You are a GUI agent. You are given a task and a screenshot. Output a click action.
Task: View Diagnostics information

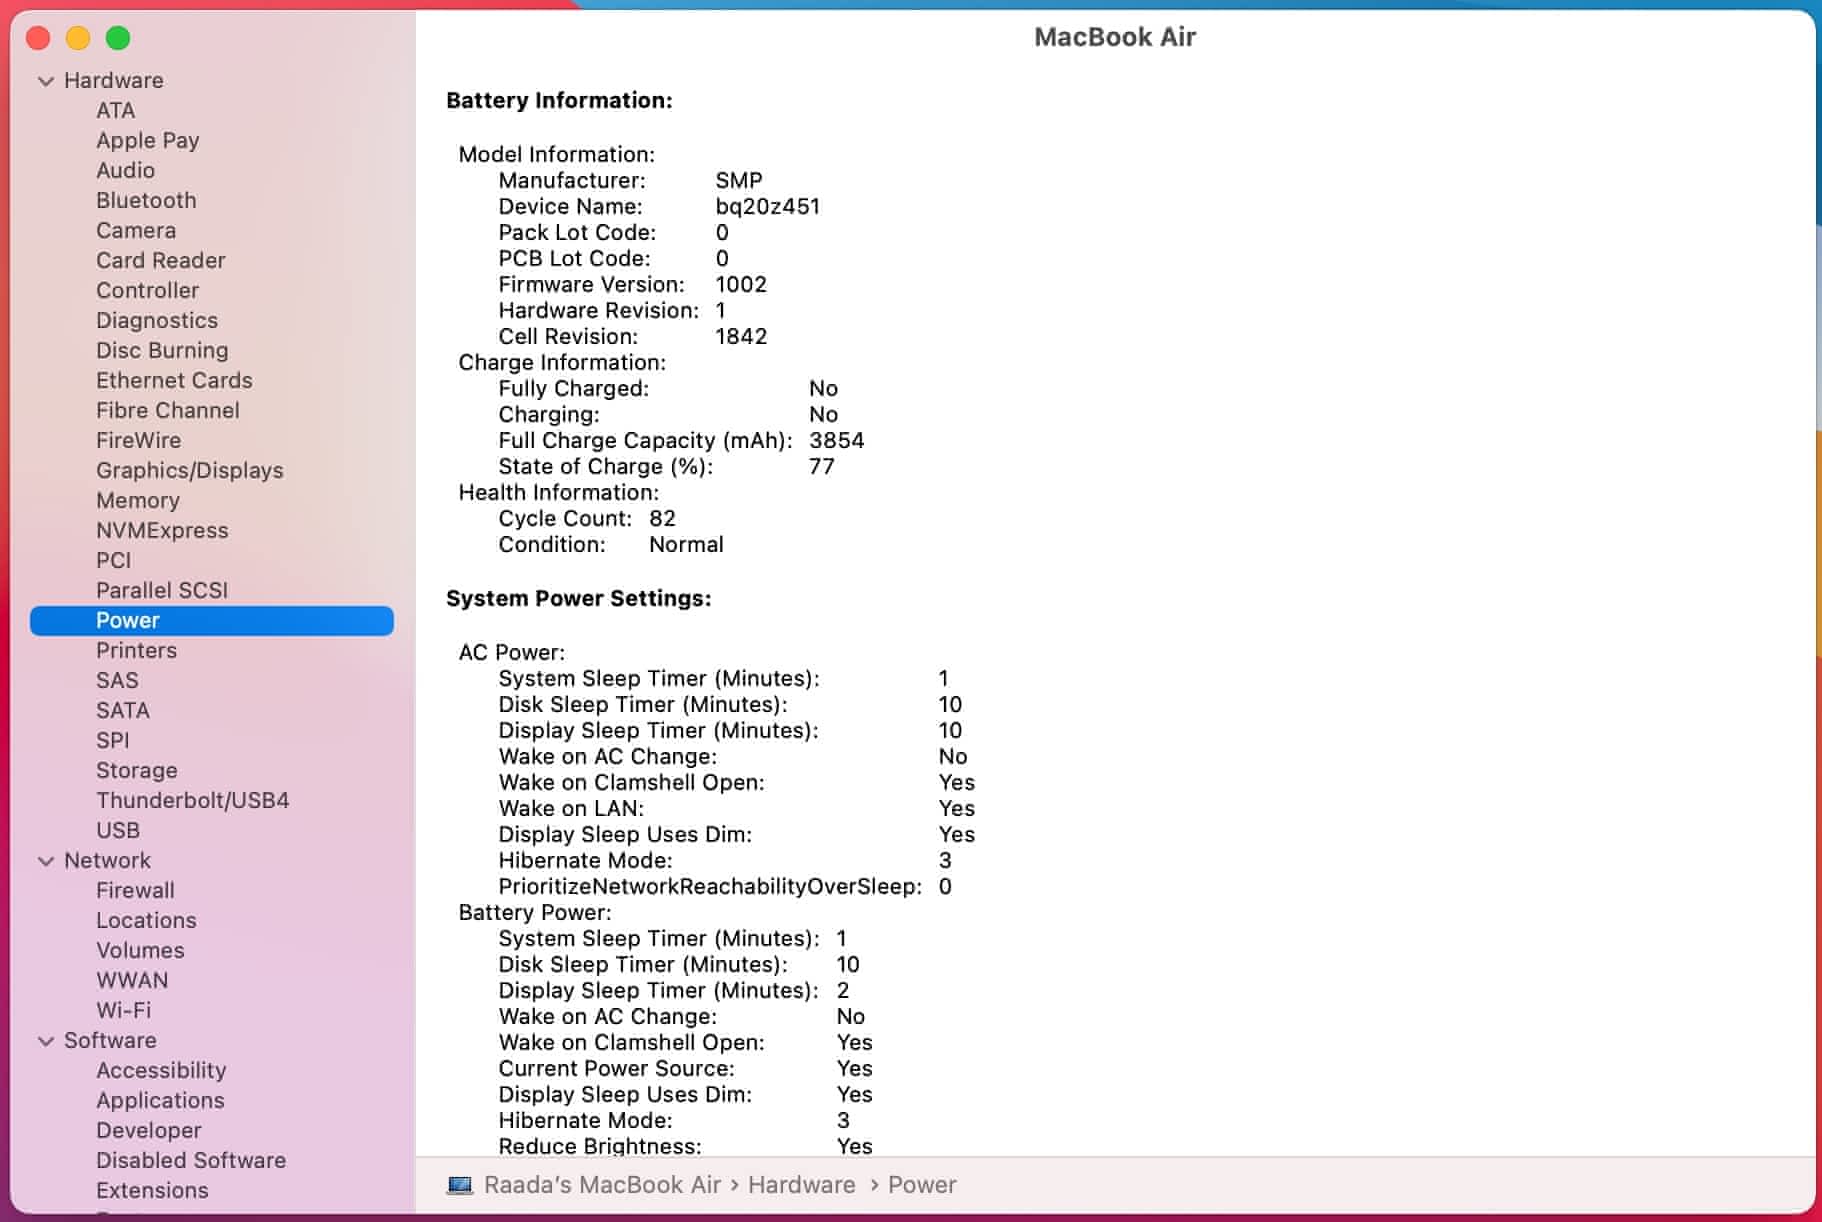coord(157,320)
